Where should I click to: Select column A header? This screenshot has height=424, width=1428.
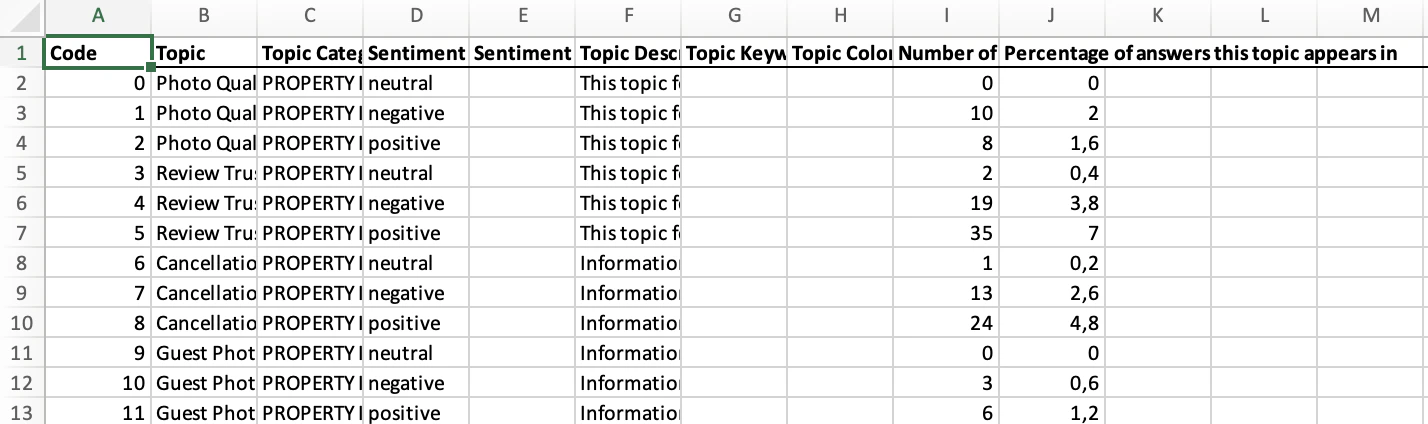(x=98, y=16)
